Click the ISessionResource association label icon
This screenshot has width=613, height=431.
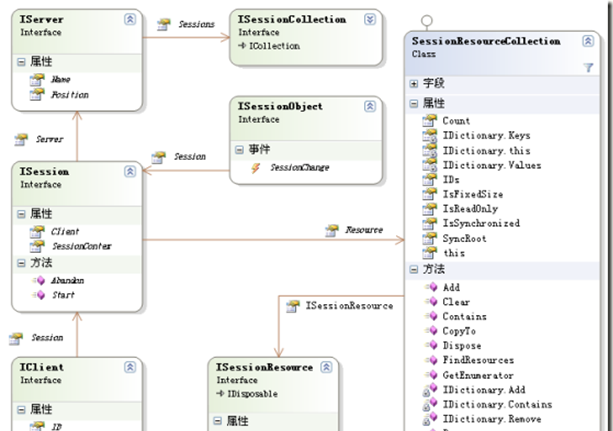point(292,306)
